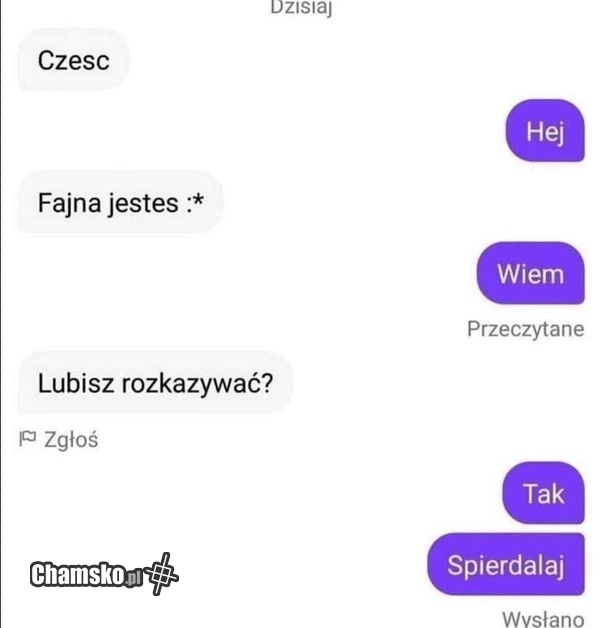
Task: Click the ":*" kiss emoticon in message
Action: (195, 202)
